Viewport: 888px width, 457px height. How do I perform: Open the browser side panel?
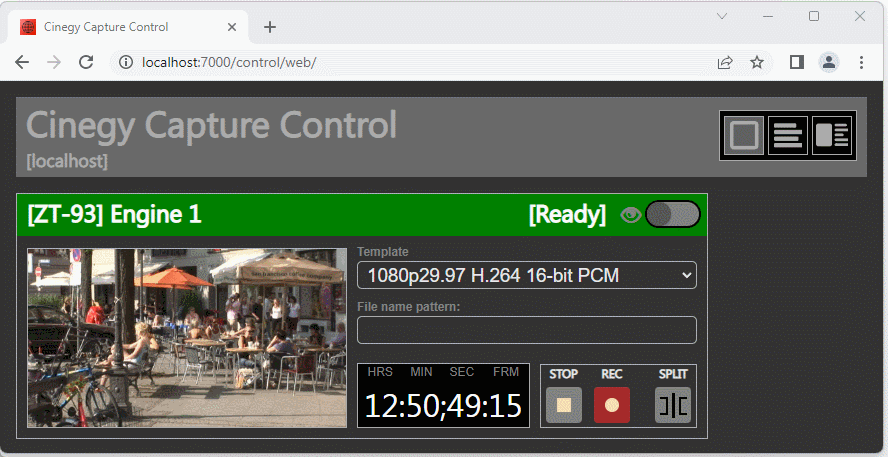(797, 62)
